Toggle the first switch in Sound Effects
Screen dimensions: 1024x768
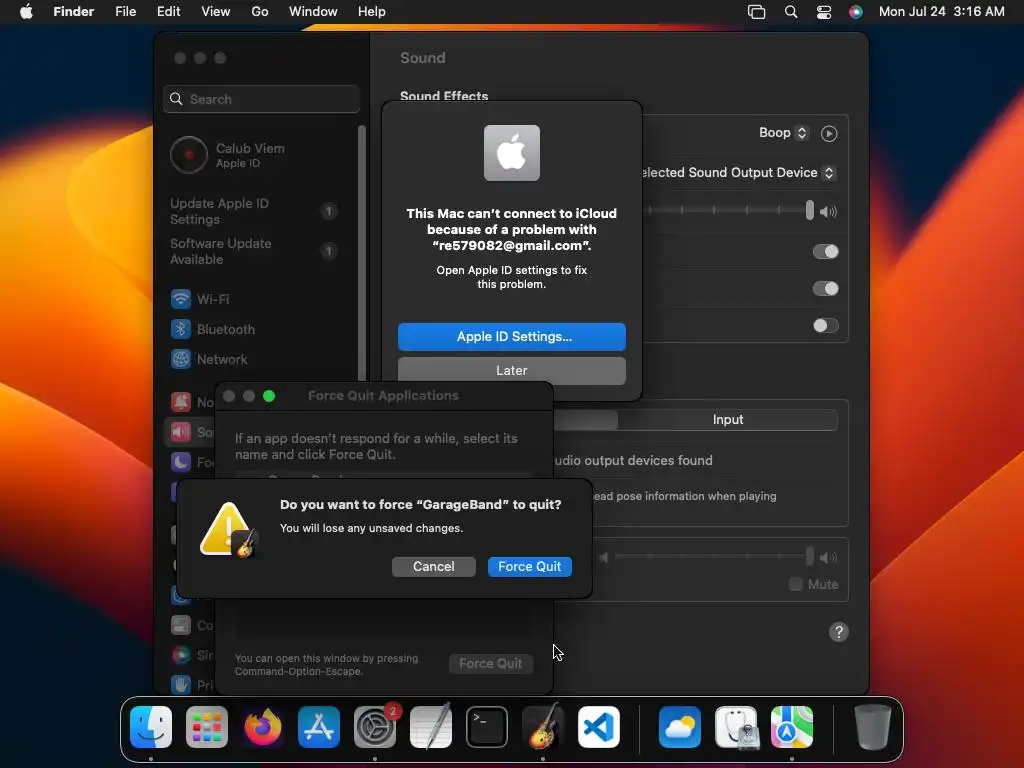pos(825,251)
